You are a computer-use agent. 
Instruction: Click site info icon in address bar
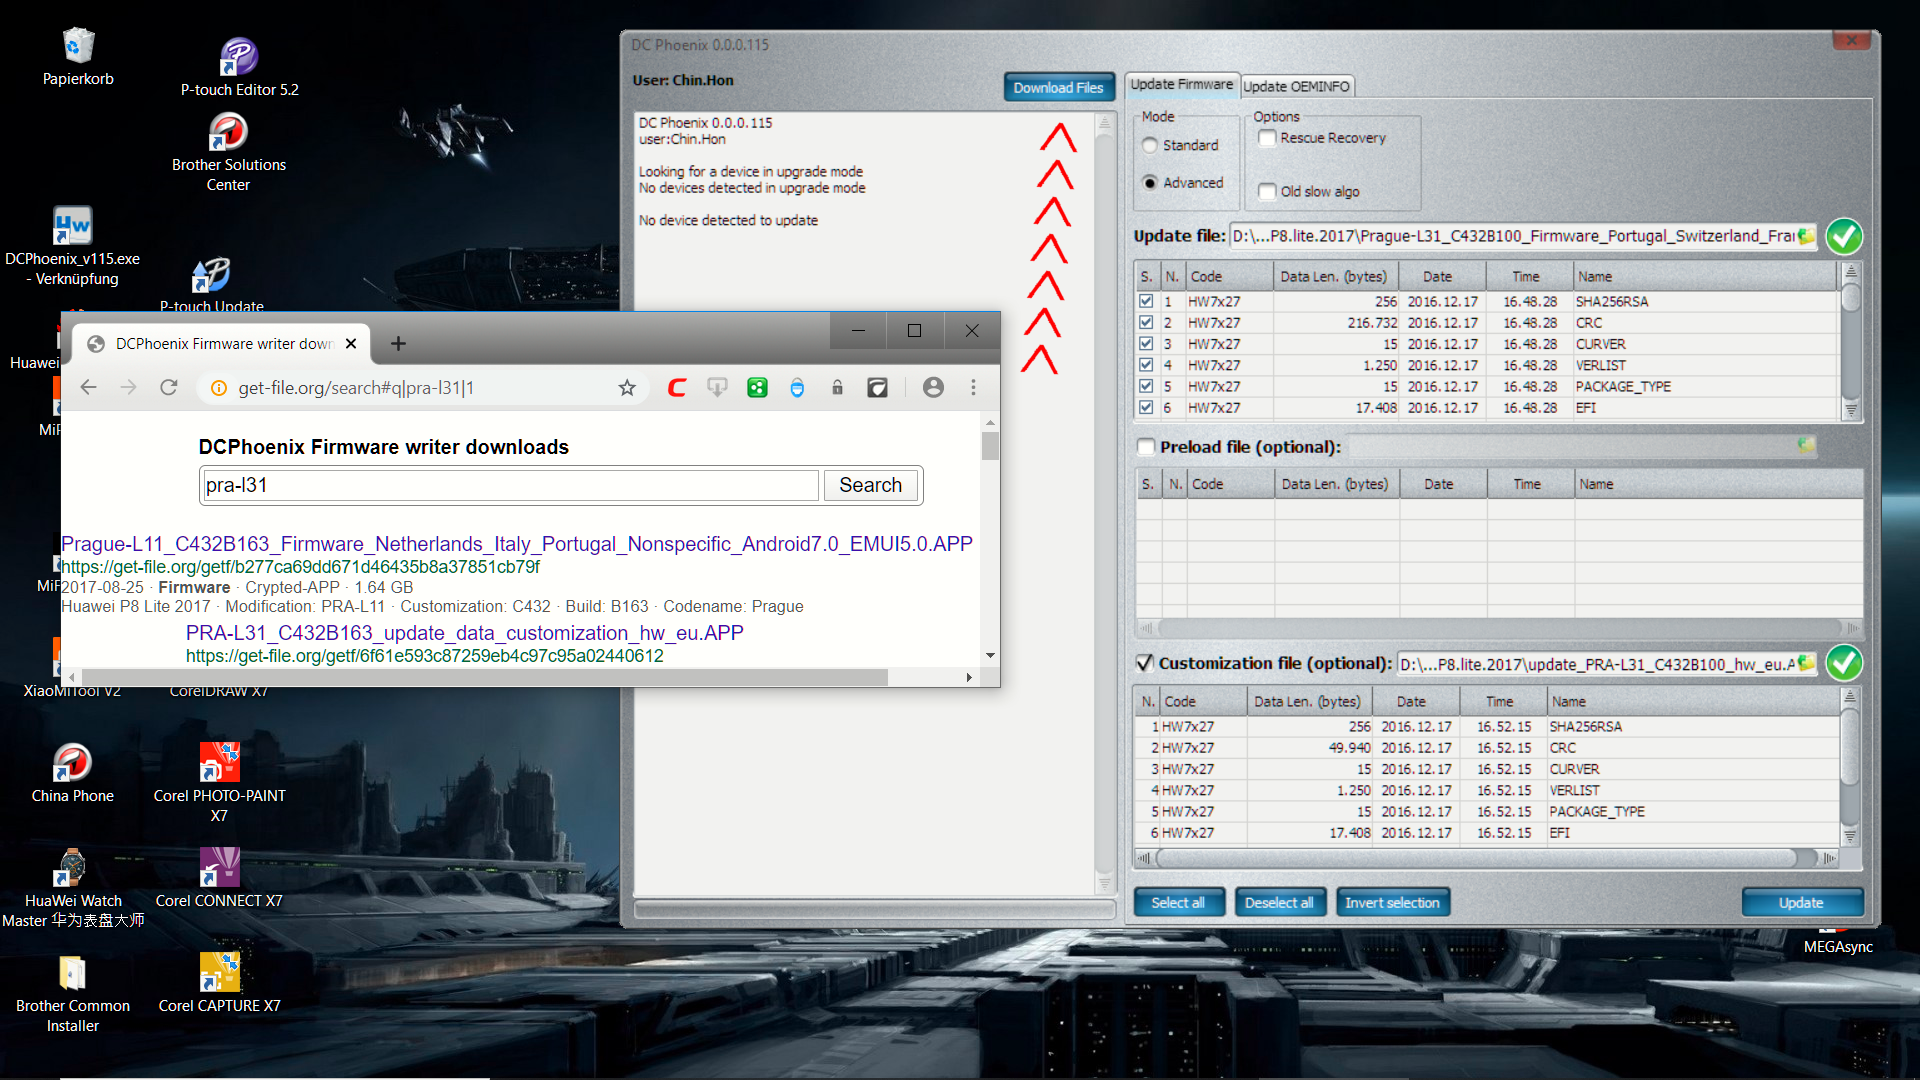(x=219, y=388)
